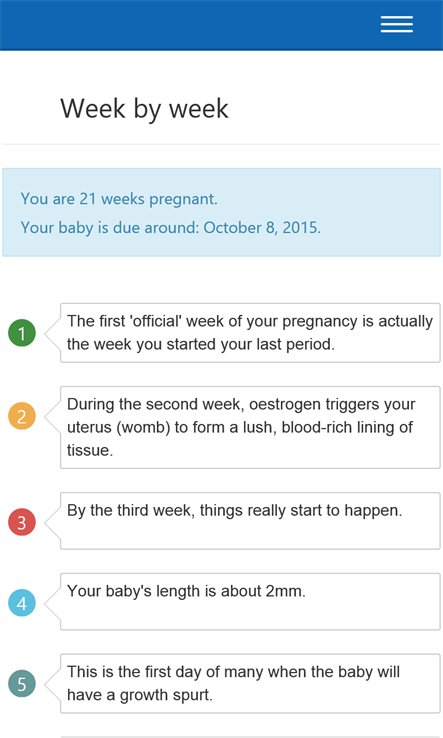The image size is (443, 738).
Task: Open the hamburger navigation menu
Action: click(x=397, y=24)
